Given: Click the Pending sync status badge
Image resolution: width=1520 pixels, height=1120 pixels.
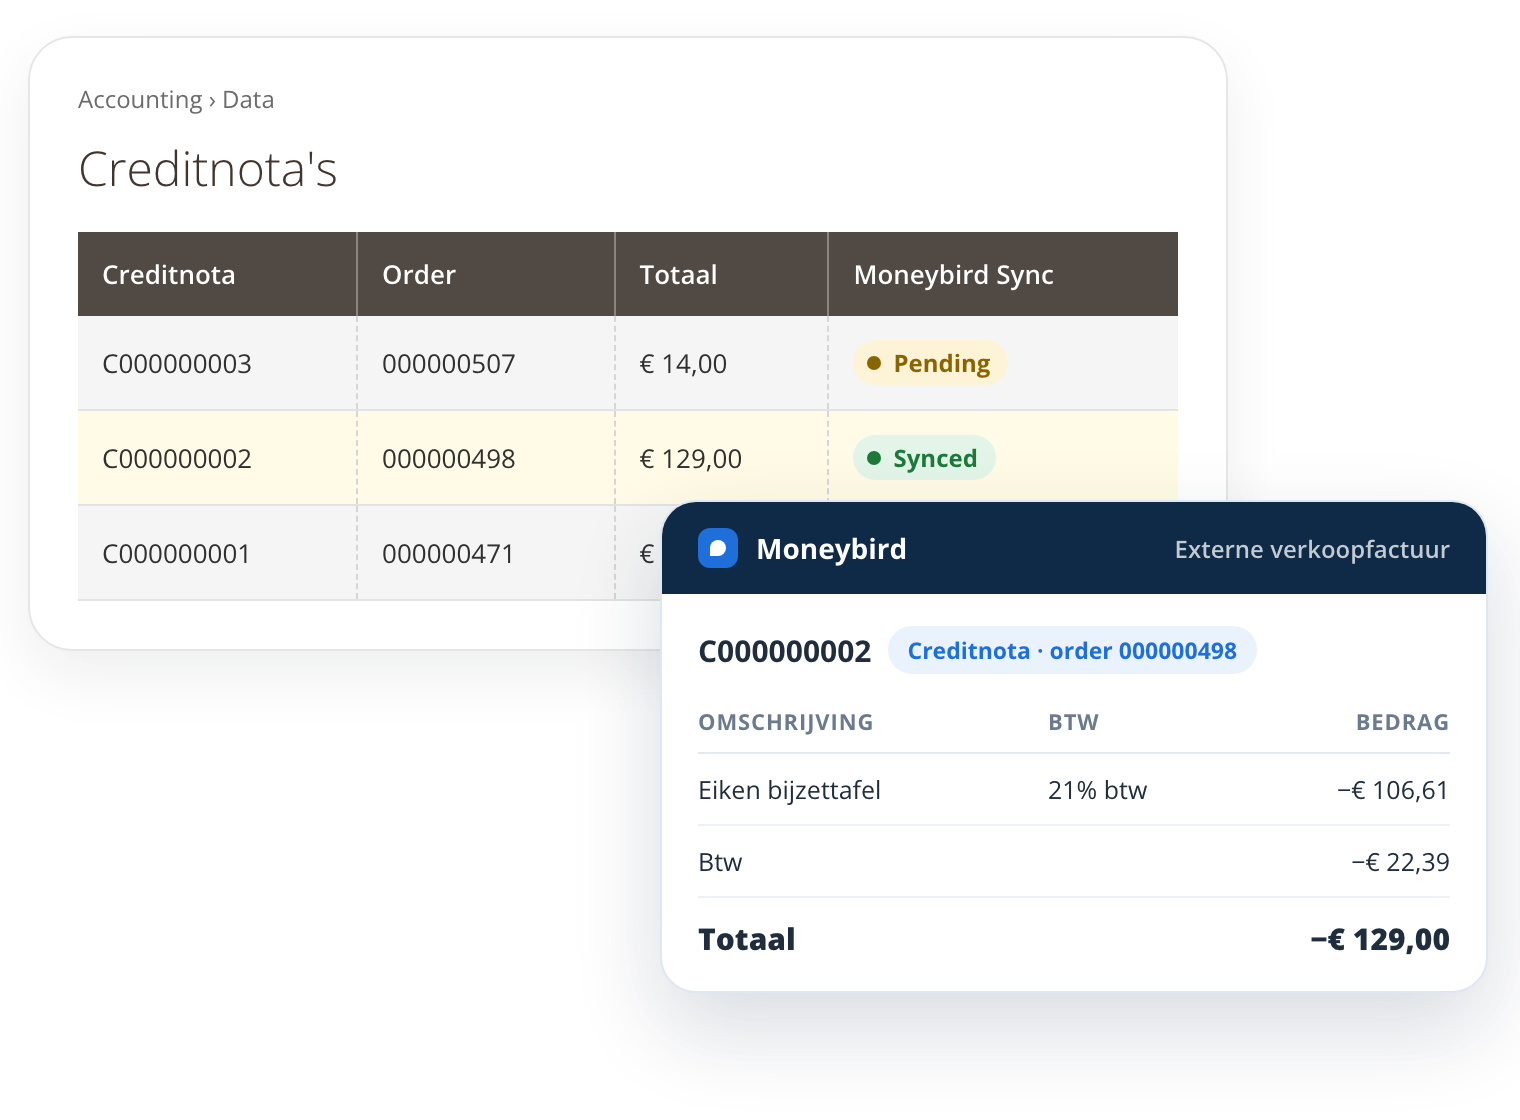Looking at the screenshot, I should [x=929, y=363].
